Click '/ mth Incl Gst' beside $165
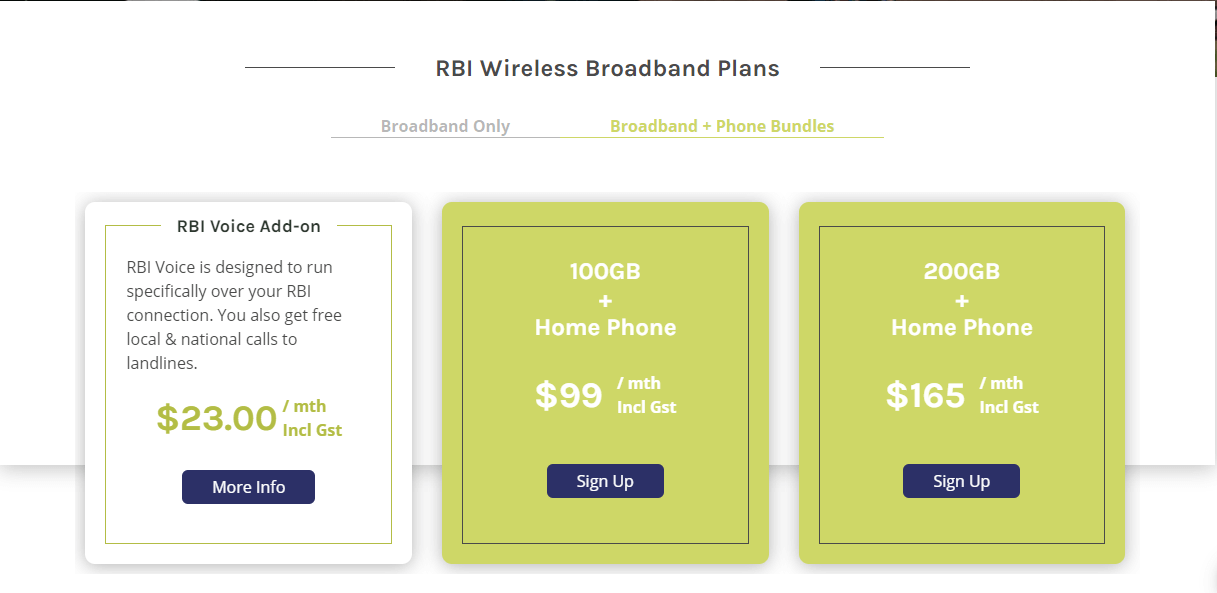1217x593 pixels. coord(1008,395)
